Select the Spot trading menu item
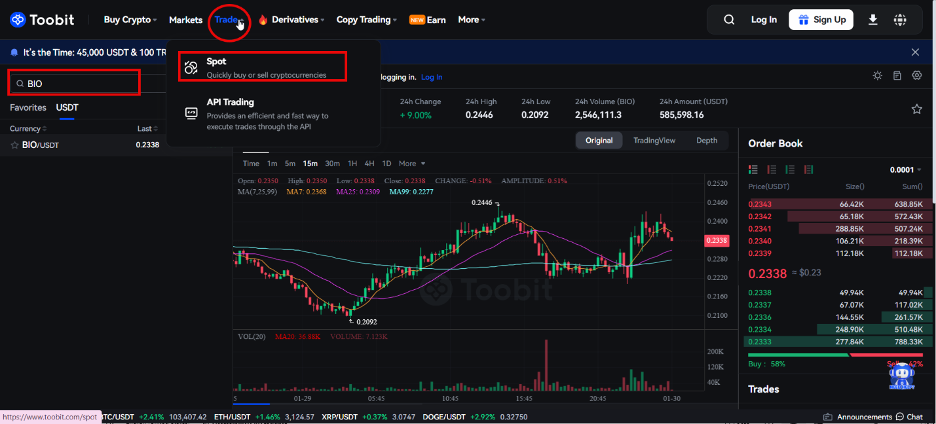Viewport: 936px width, 424px height. point(262,67)
